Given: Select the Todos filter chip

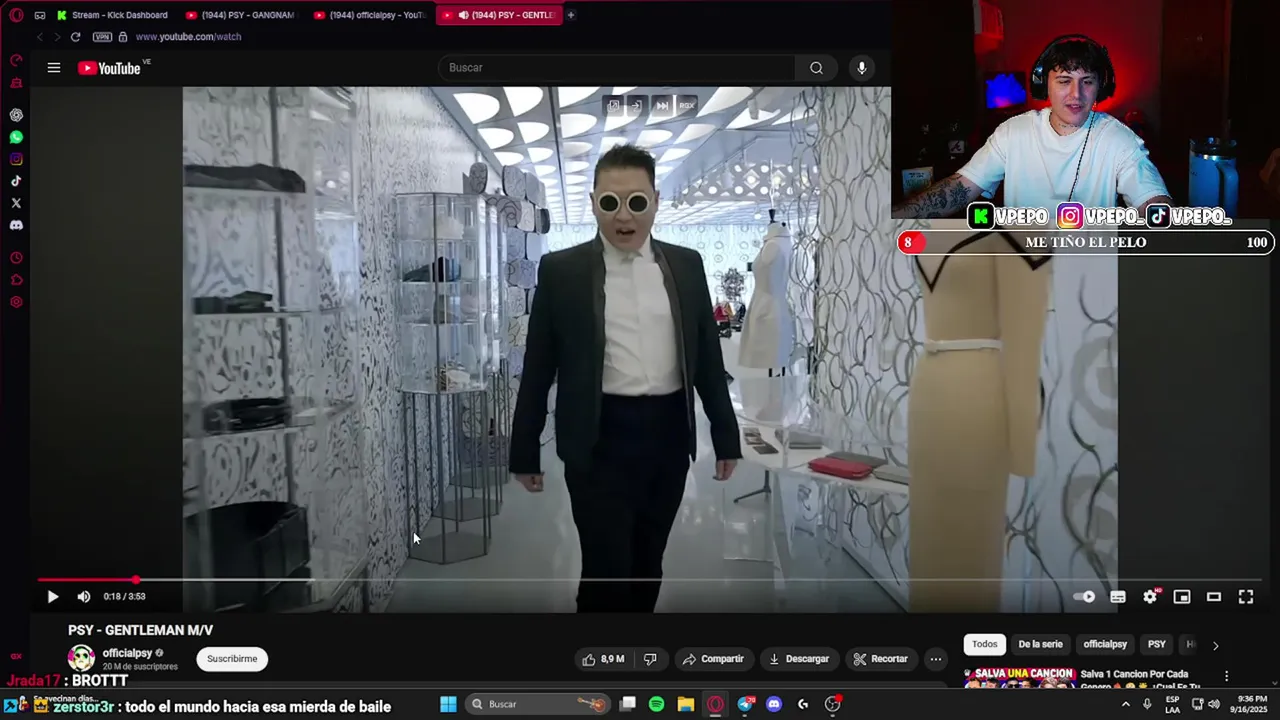Looking at the screenshot, I should pyautogui.click(x=985, y=645).
